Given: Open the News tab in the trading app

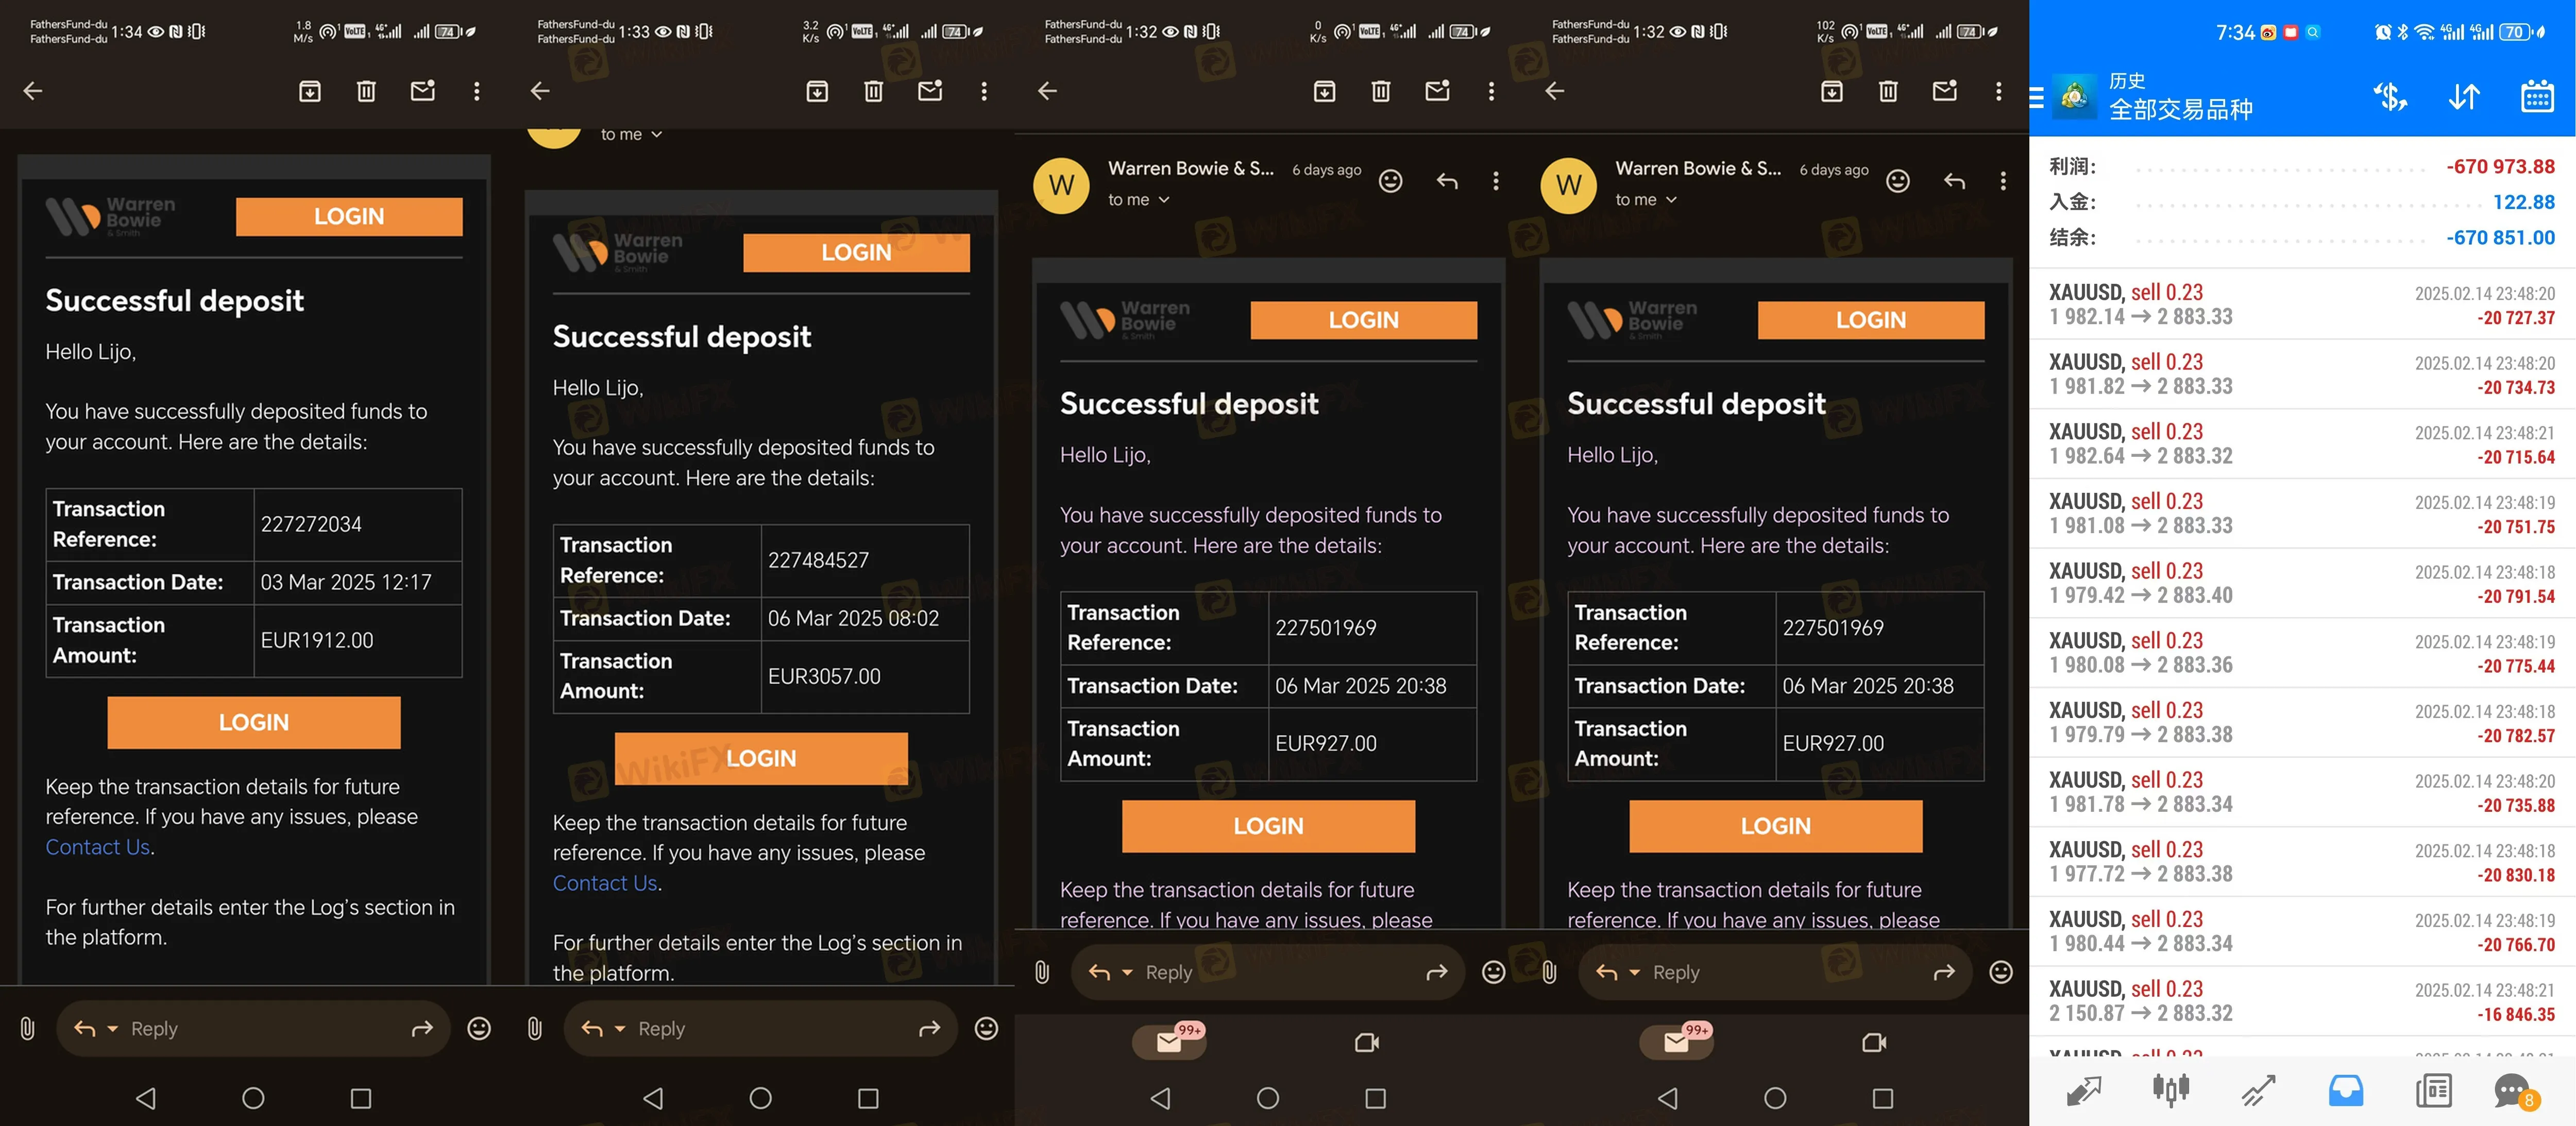Looking at the screenshot, I should pyautogui.click(x=2433, y=1090).
